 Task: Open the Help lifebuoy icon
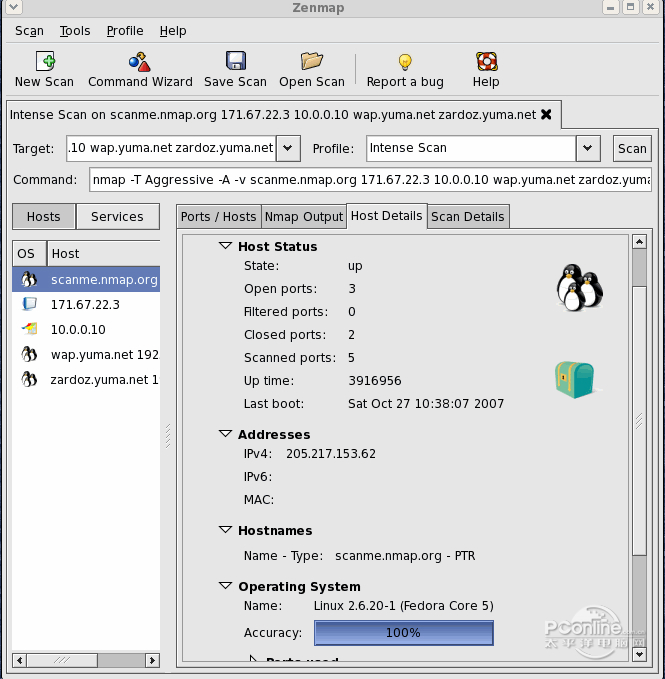487,61
